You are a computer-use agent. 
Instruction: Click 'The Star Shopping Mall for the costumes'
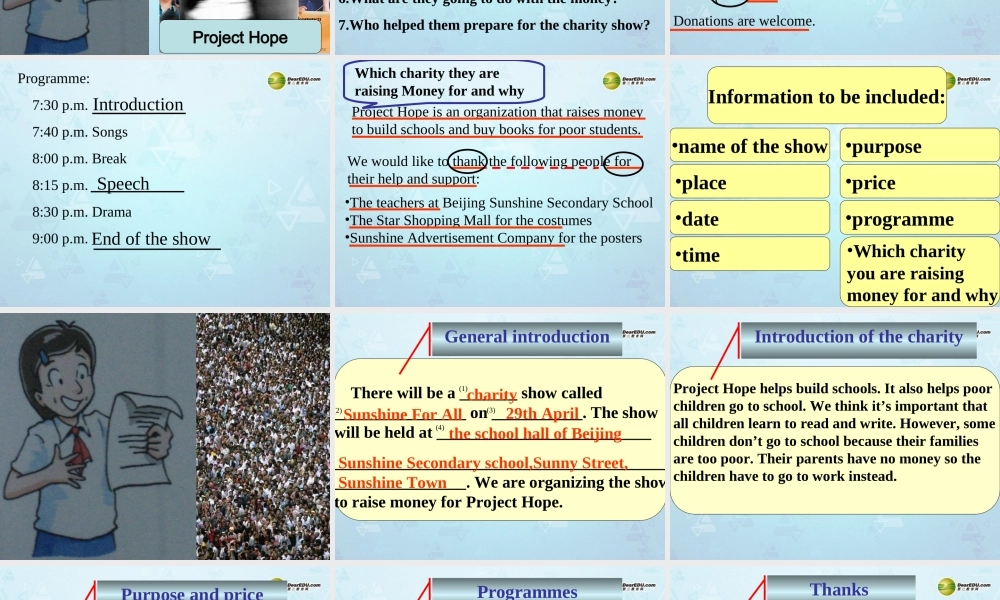pyautogui.click(x=469, y=221)
